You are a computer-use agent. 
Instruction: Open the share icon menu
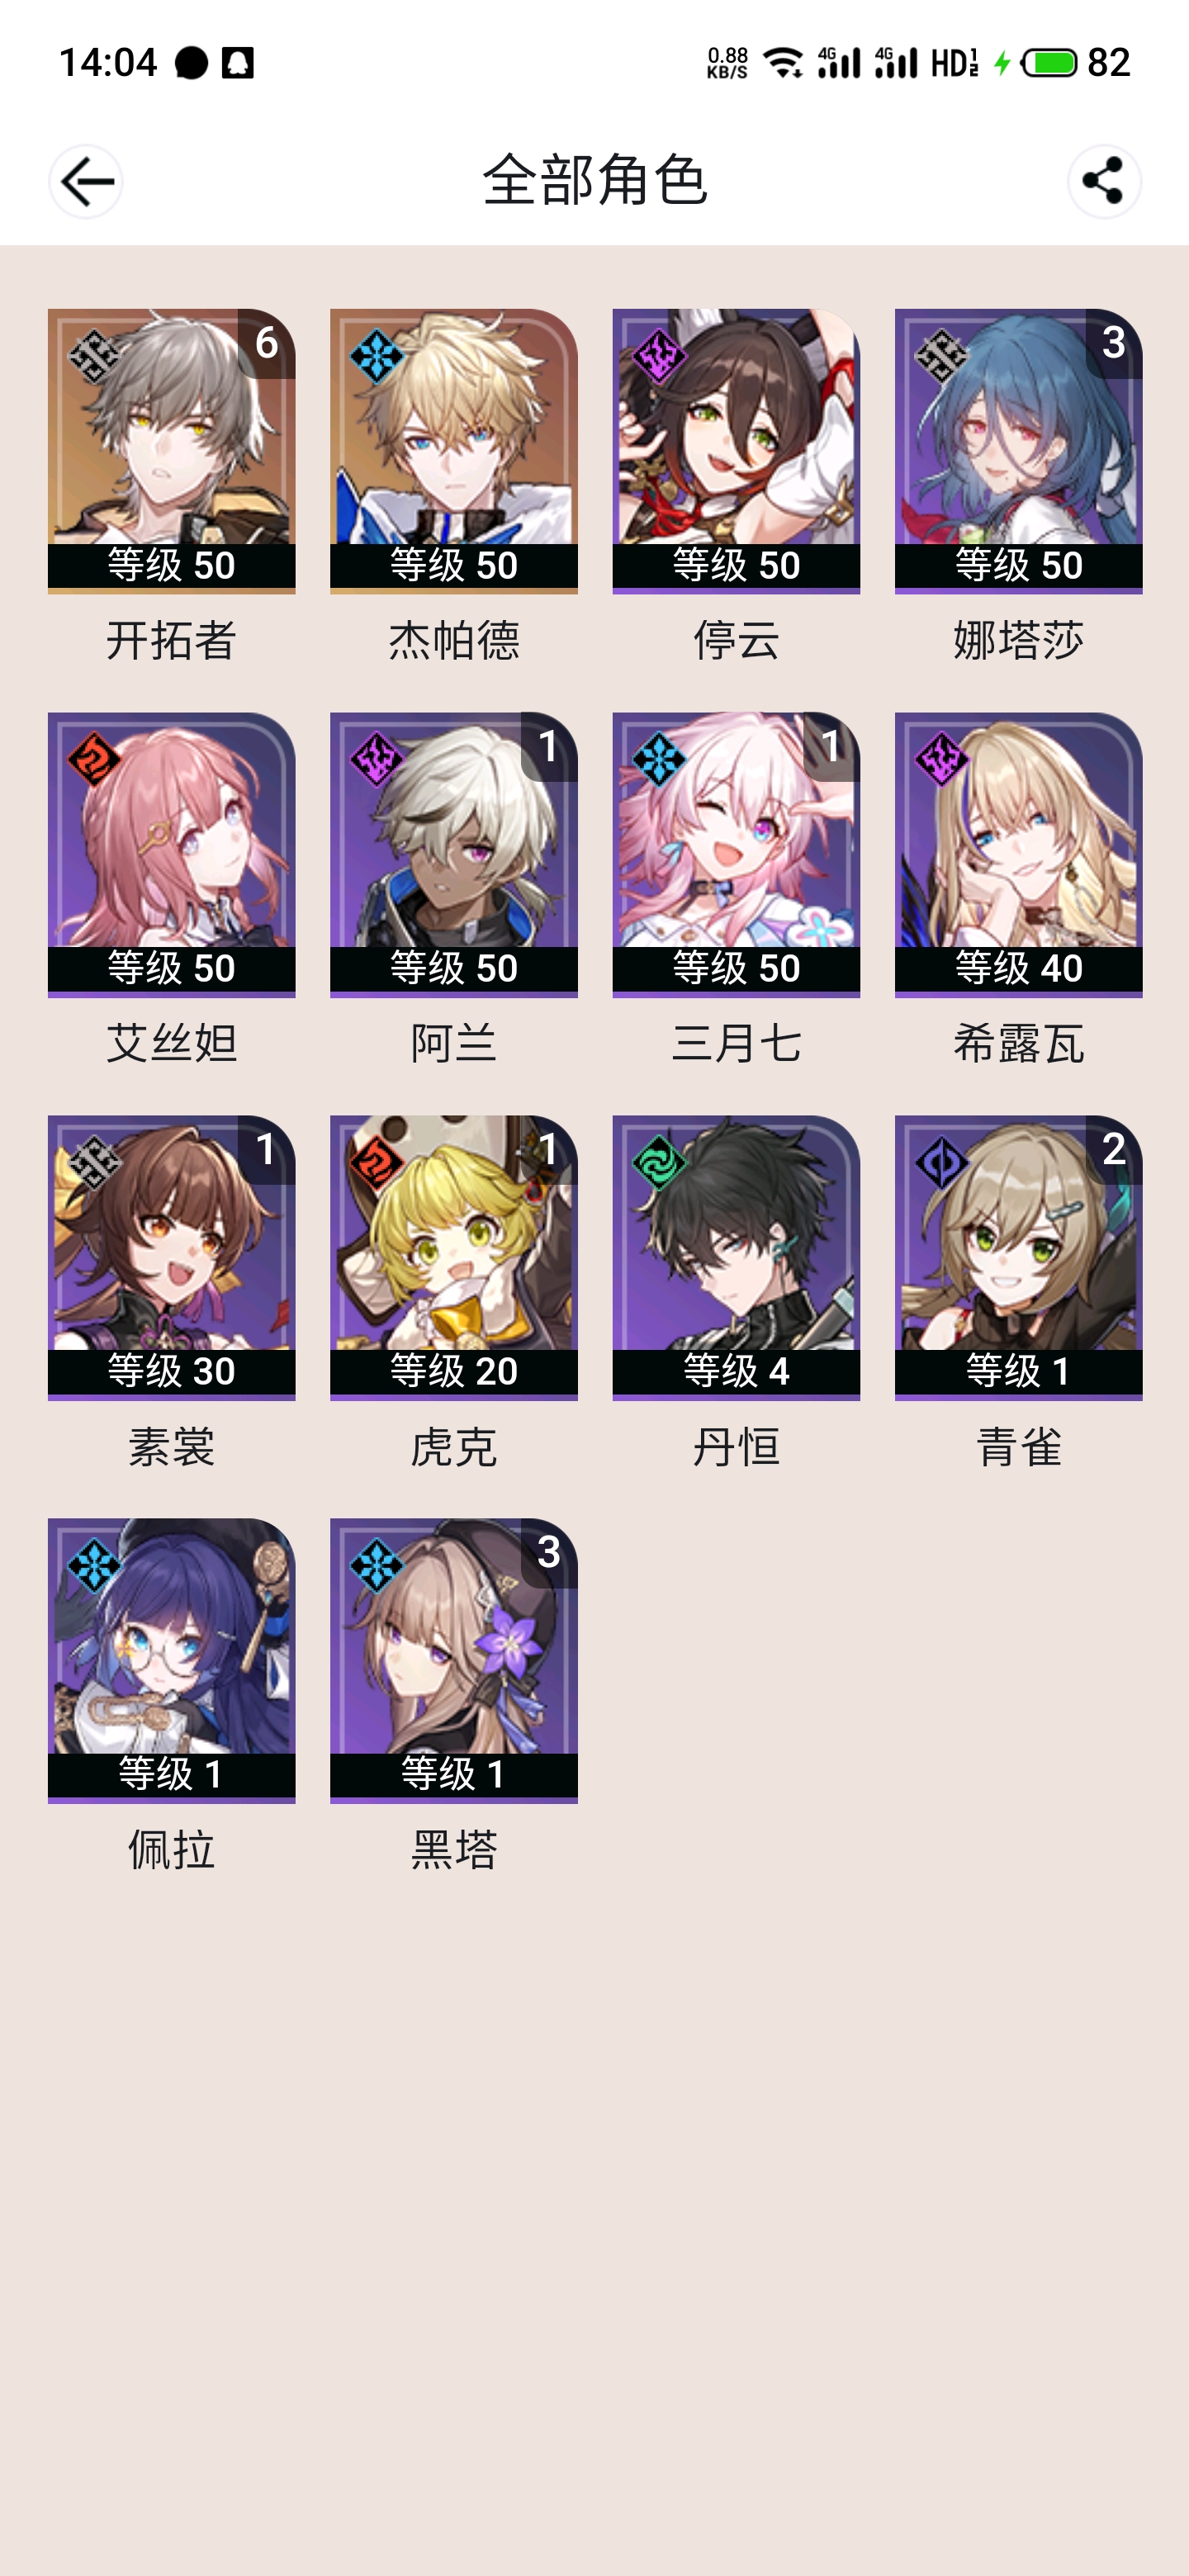pyautogui.click(x=1103, y=181)
